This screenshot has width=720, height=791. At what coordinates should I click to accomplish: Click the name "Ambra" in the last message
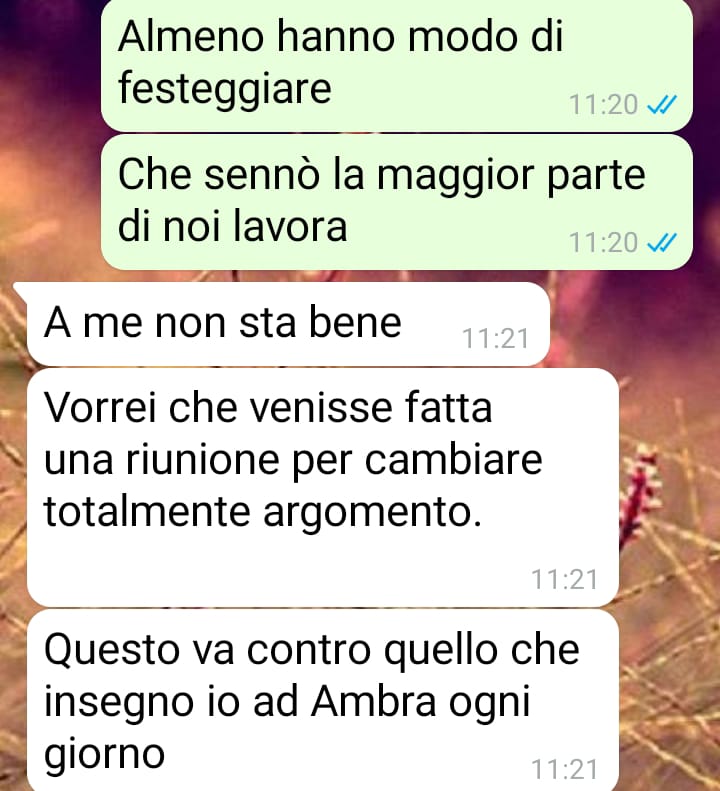click(x=373, y=701)
